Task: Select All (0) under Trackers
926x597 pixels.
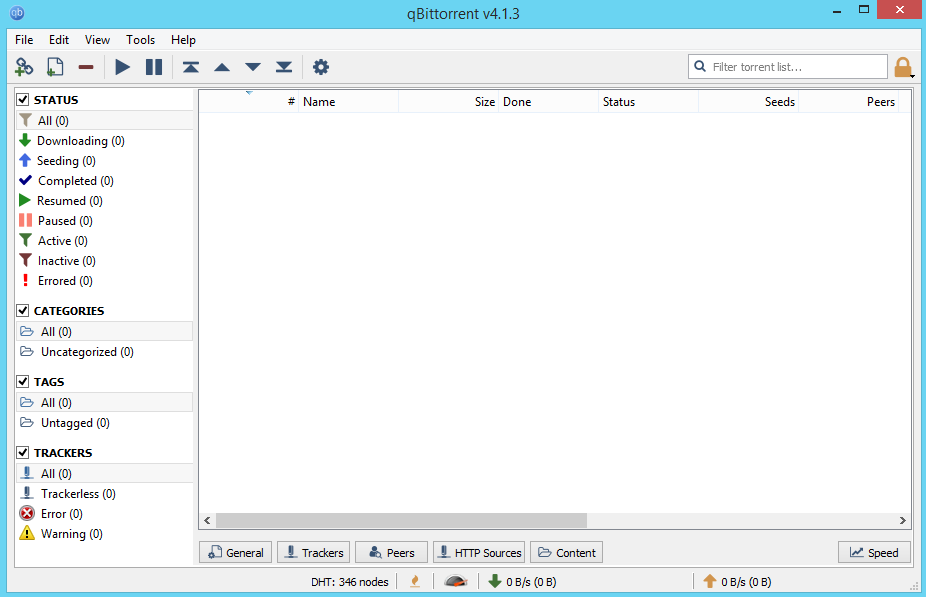Action: pos(105,473)
